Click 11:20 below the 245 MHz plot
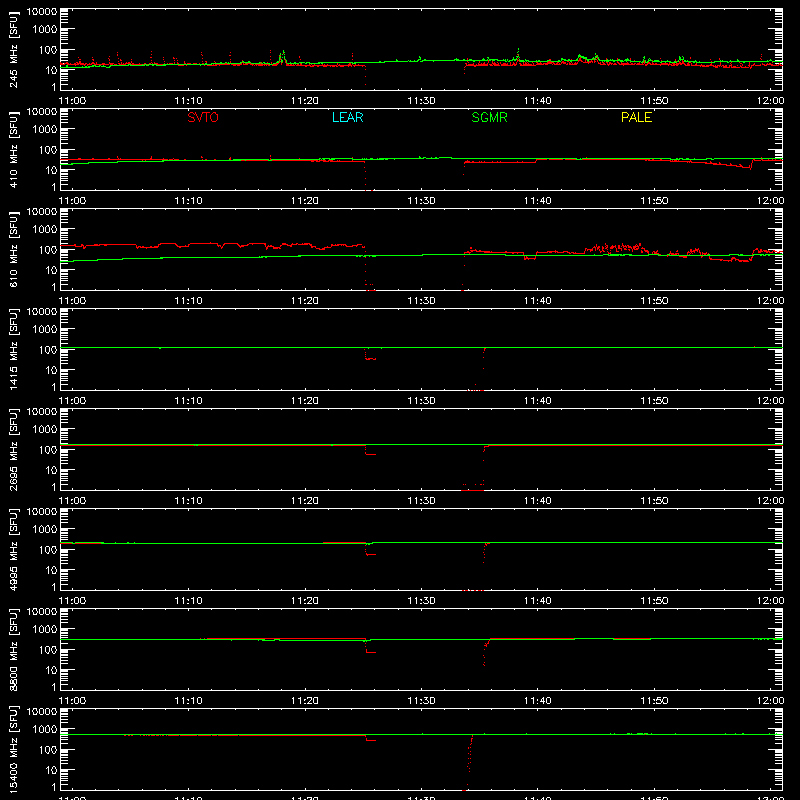Screen dimensions: 800x800 305,101
